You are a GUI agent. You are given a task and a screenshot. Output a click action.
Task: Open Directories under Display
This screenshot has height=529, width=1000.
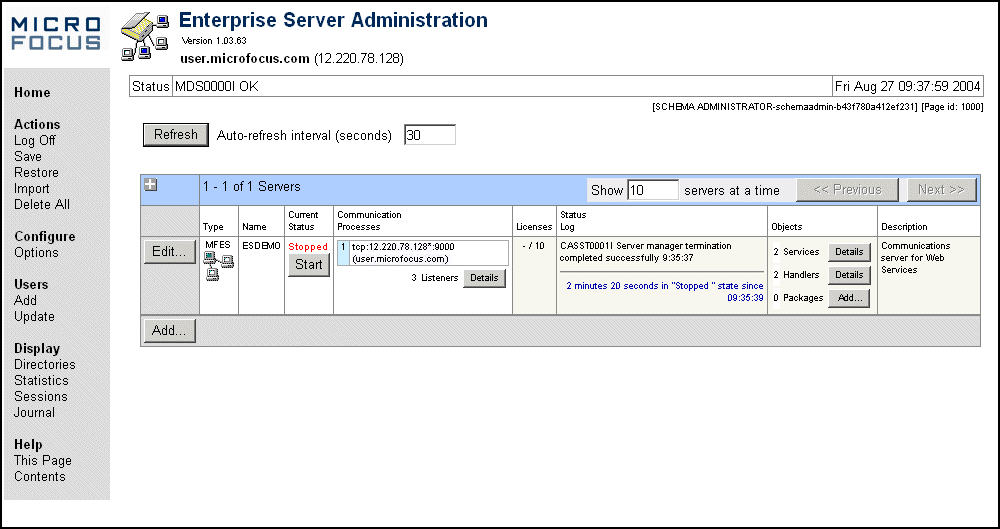[x=45, y=364]
